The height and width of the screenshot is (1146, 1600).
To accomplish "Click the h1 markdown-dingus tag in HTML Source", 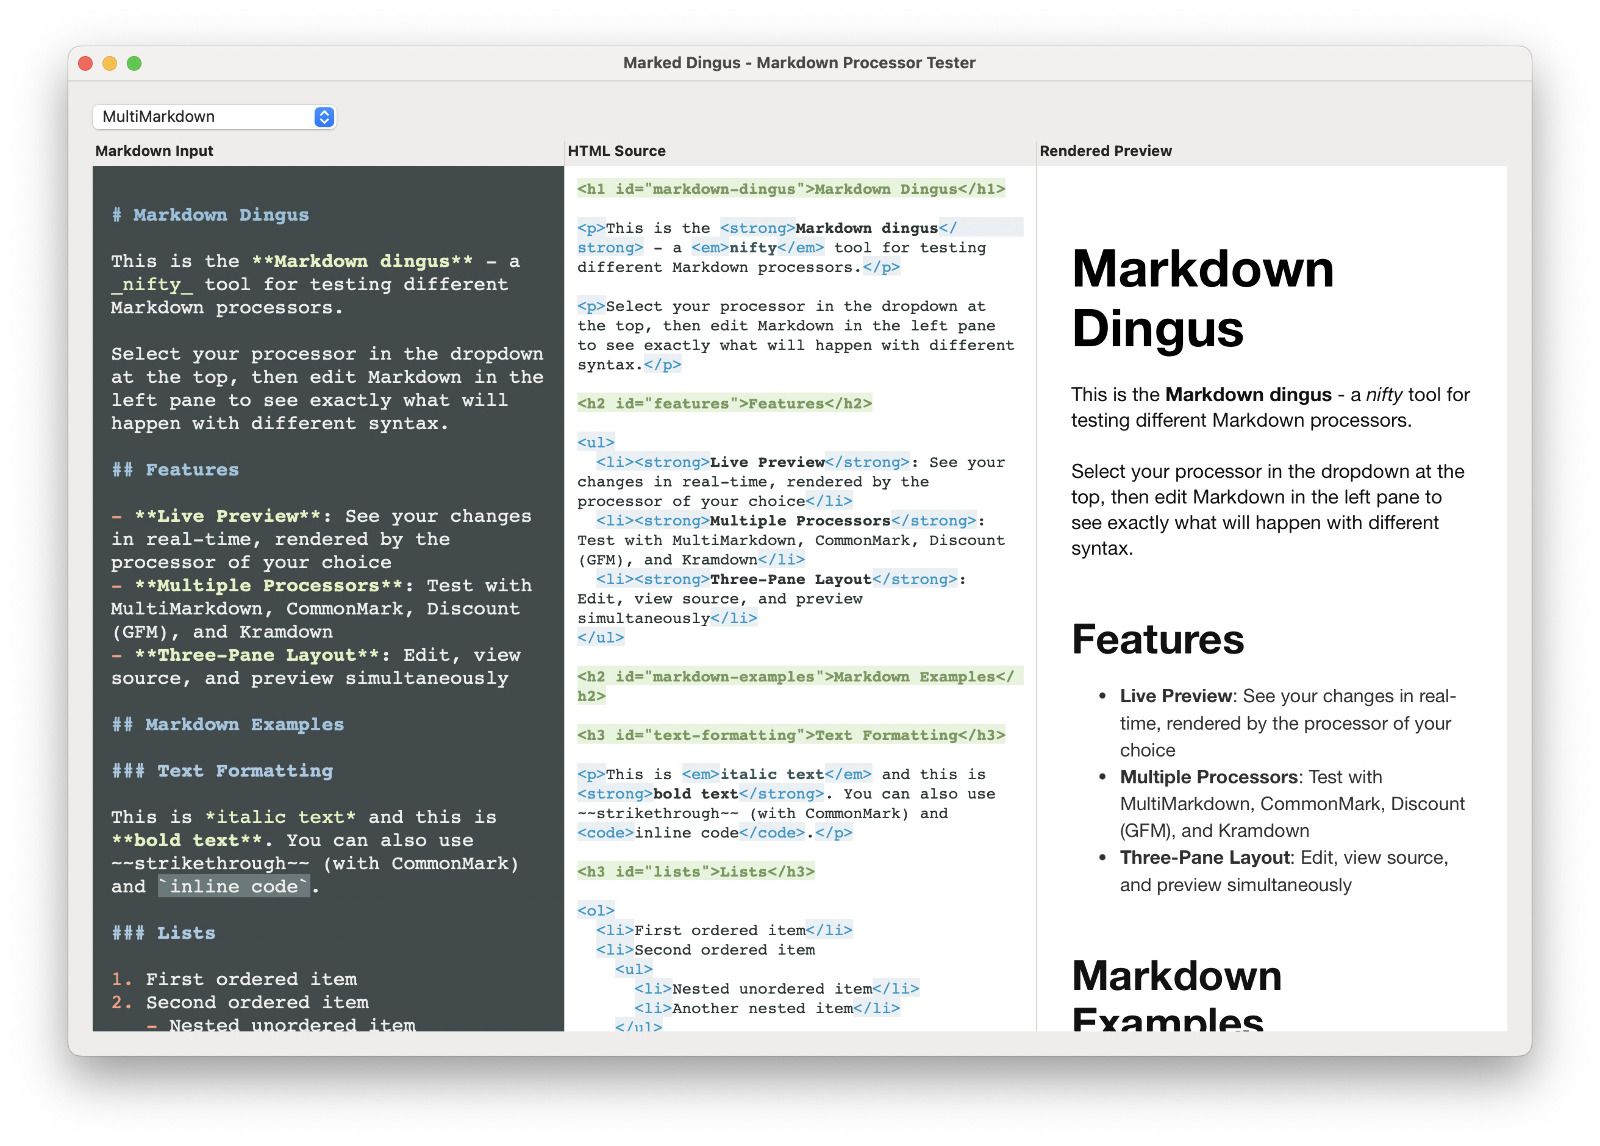I will point(790,189).
